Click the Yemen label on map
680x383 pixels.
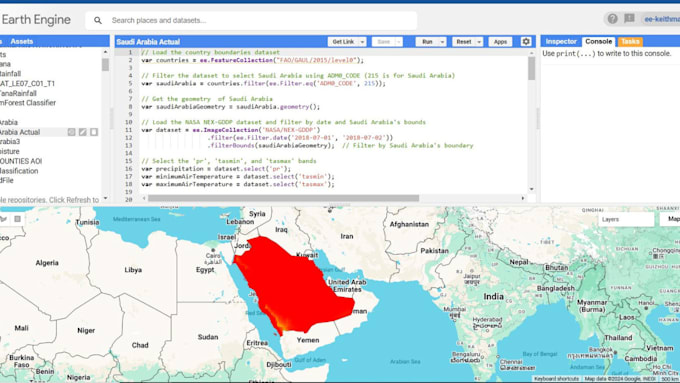[x=308, y=340]
